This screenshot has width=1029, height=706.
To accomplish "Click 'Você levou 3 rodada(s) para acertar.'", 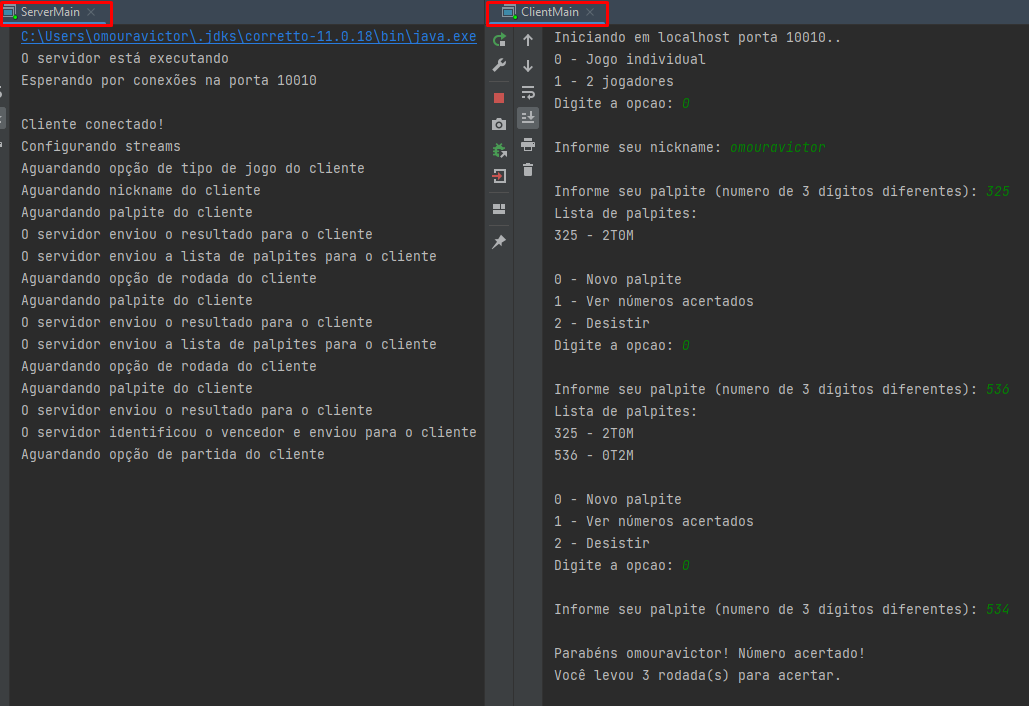I will tap(697, 675).
